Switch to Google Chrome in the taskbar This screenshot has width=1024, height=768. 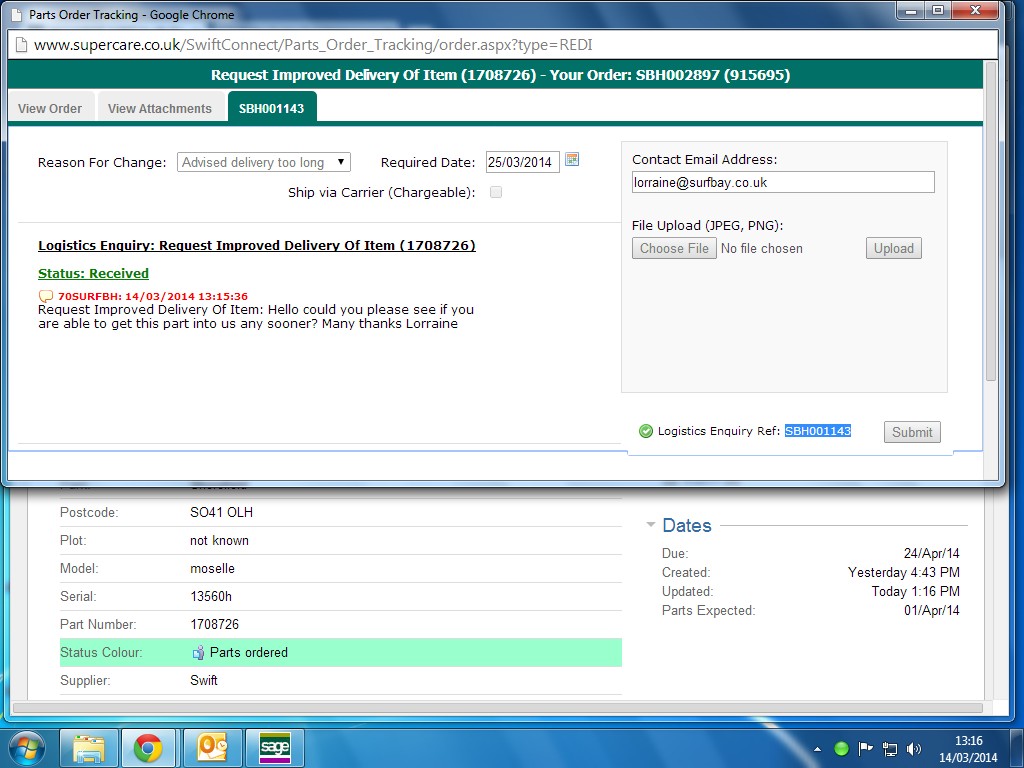tap(148, 748)
